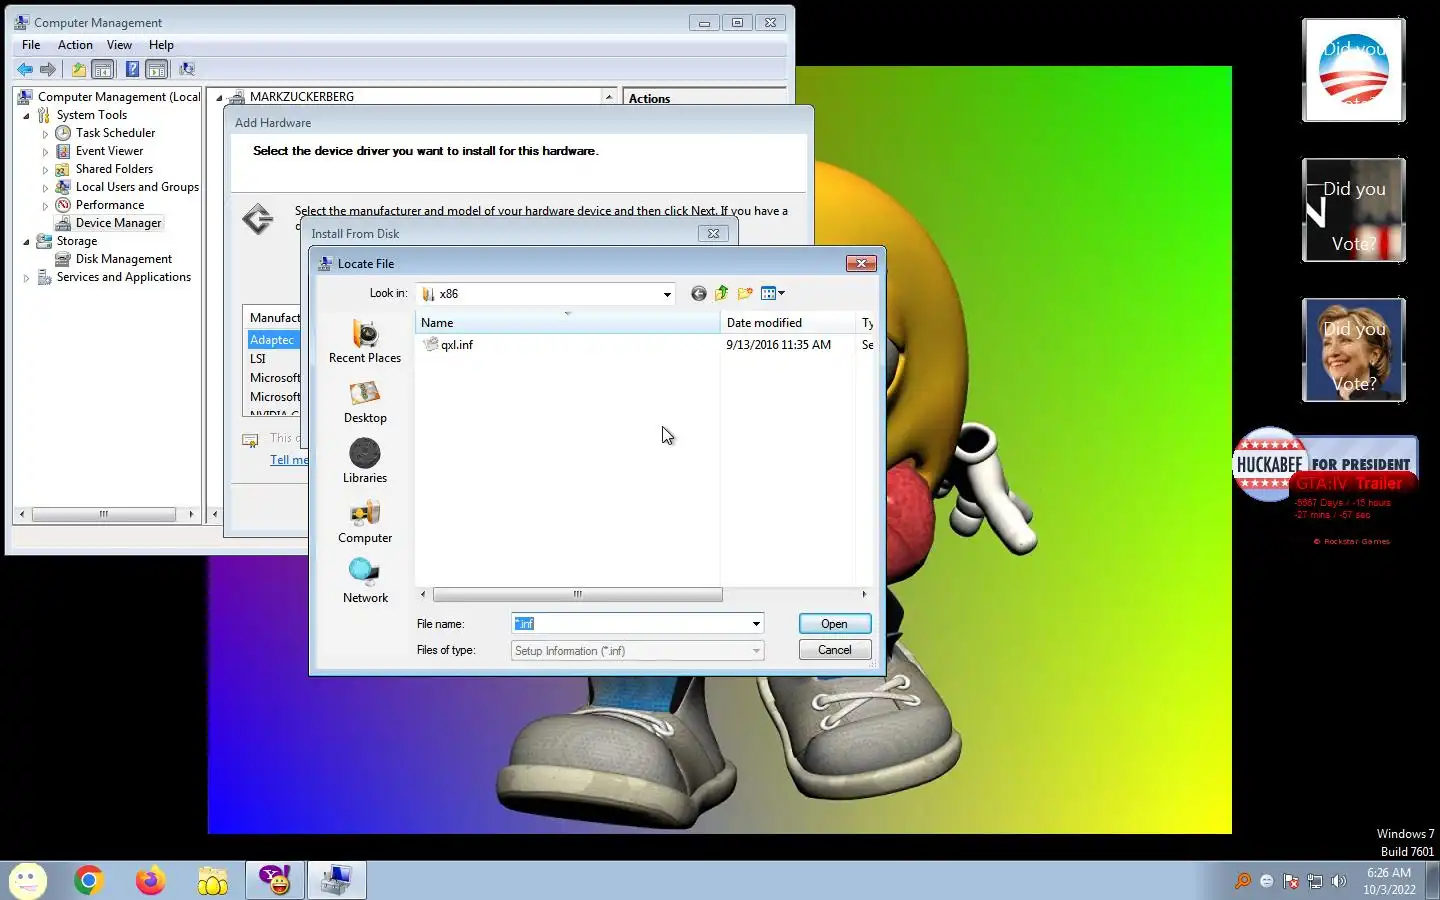
Task: Open the Help toolbar icon in Computer Management
Action: 132,69
